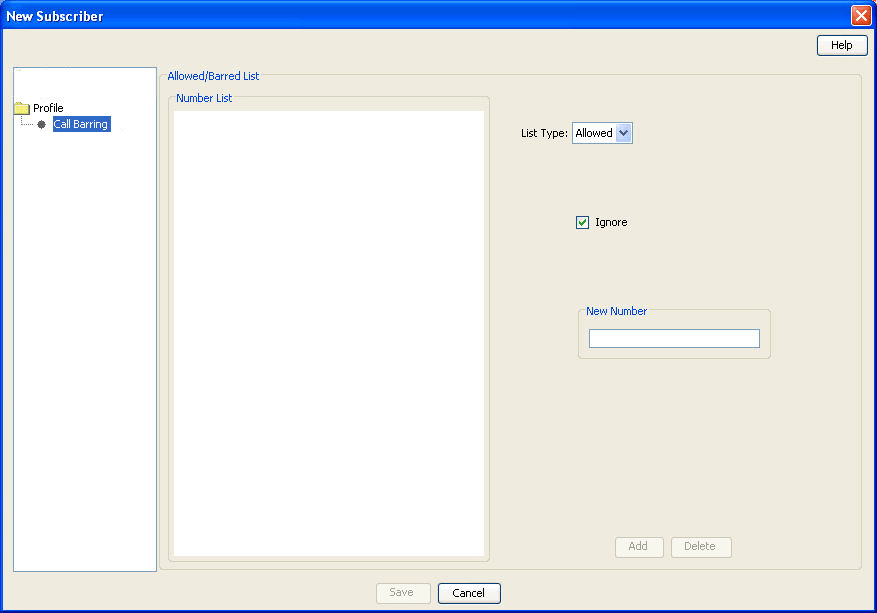Uncheck the Ignore checkbox

(582, 223)
